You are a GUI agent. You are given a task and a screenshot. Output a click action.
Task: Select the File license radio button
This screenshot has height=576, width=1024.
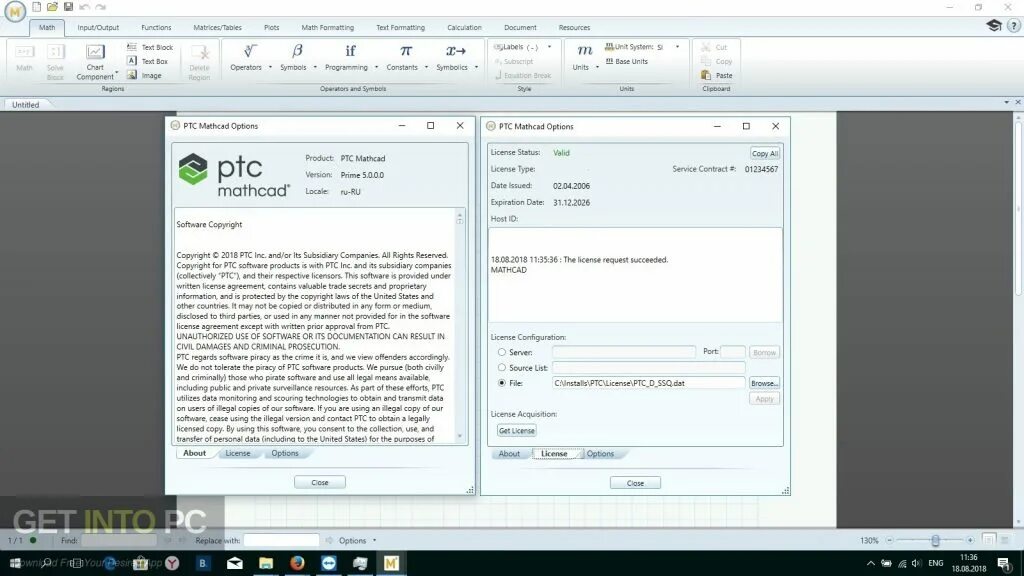tap(502, 383)
